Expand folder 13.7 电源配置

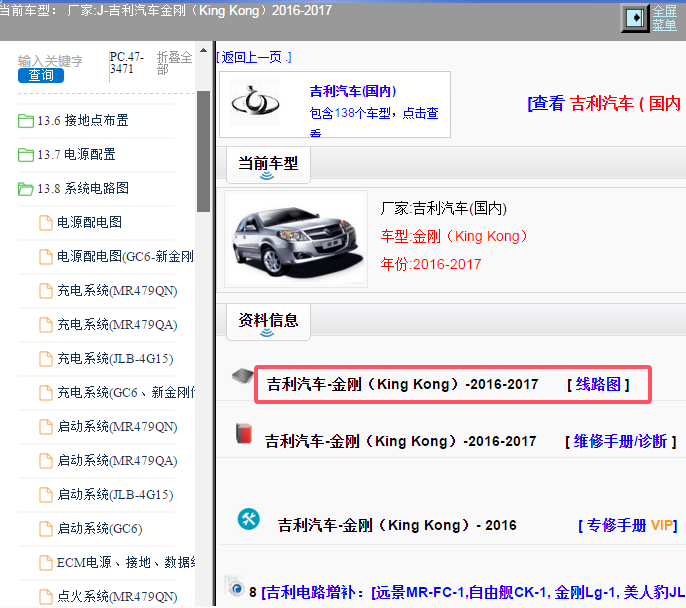click(76, 154)
